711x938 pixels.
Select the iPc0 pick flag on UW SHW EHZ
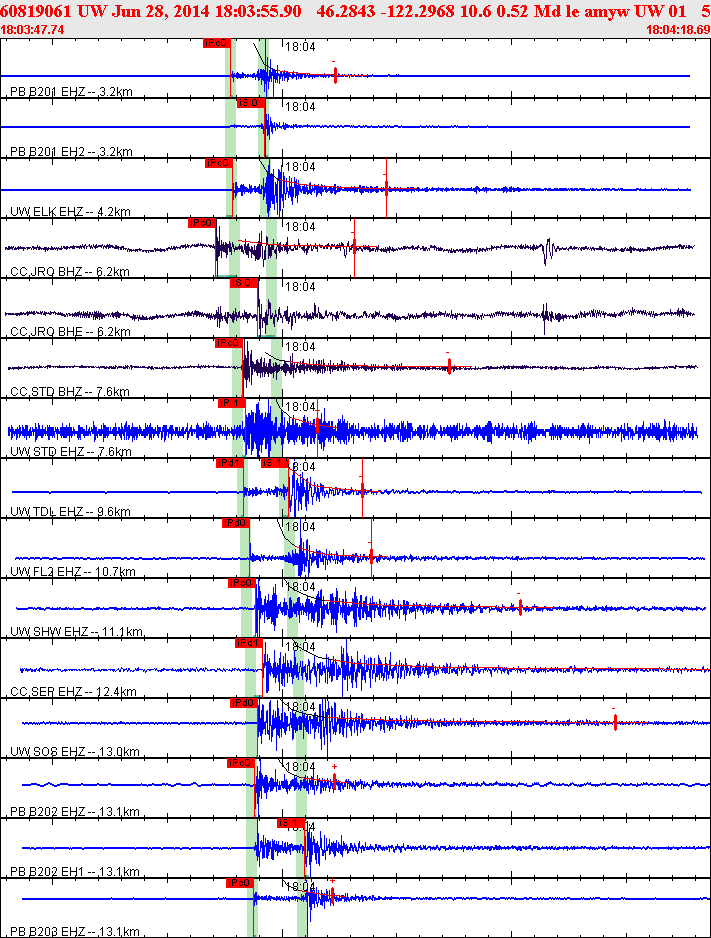(242, 583)
